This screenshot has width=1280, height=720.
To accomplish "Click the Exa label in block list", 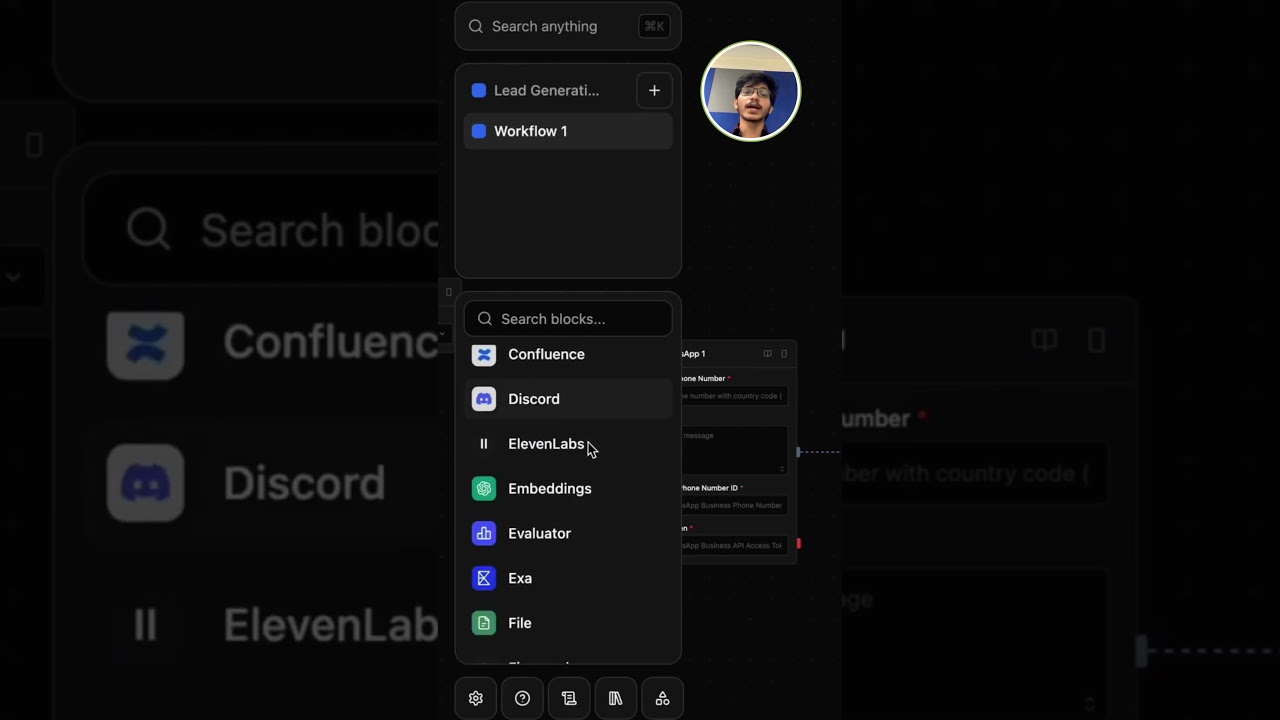I will pos(520,578).
